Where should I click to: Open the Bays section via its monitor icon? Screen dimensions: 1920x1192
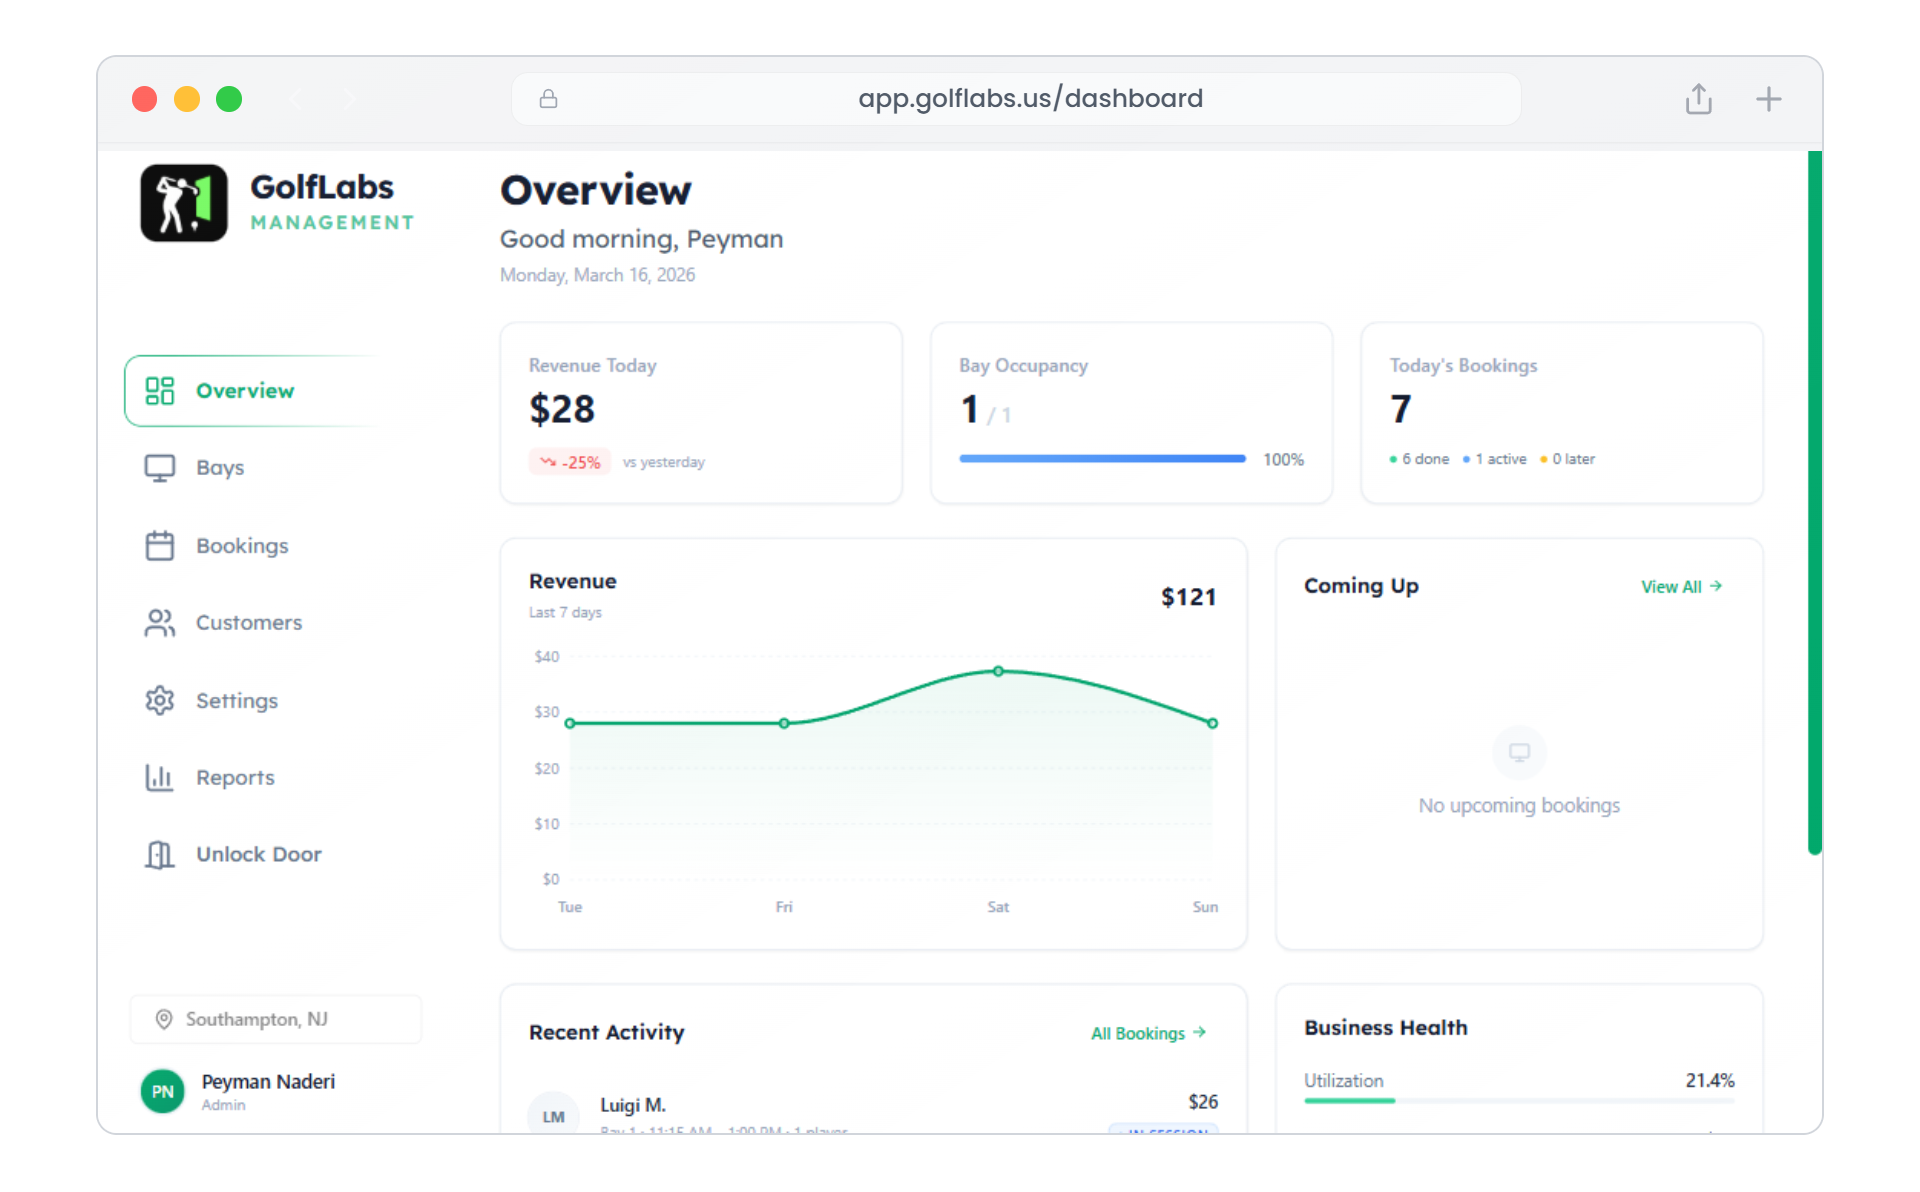click(x=159, y=467)
